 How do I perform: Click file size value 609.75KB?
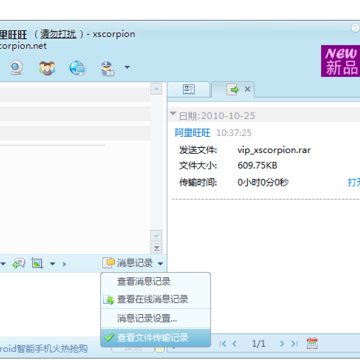257,166
